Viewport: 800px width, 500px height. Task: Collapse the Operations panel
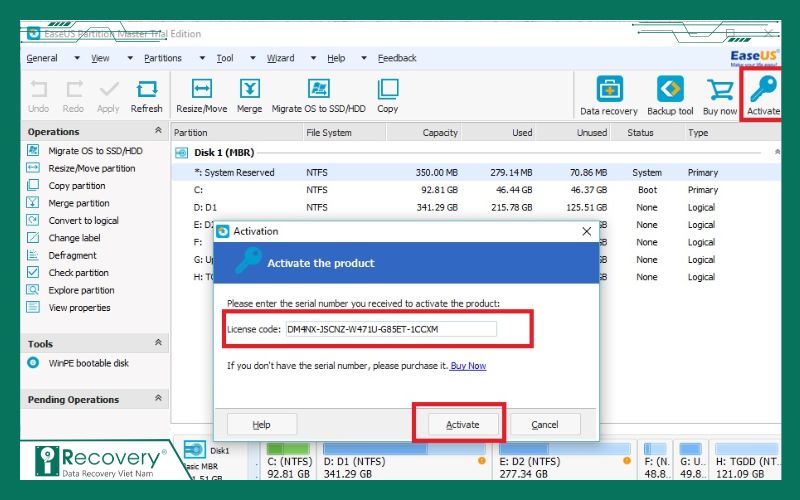click(x=158, y=131)
